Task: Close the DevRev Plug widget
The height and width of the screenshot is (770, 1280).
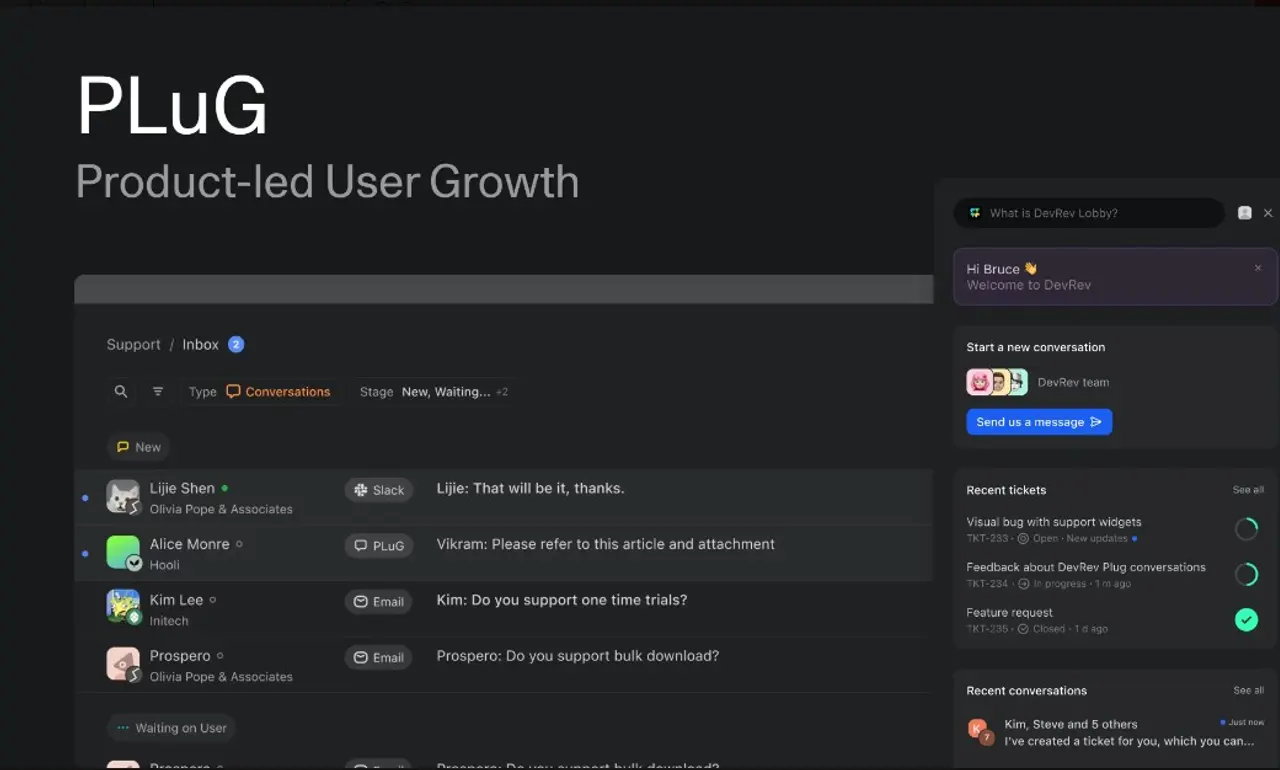Action: click(x=1268, y=213)
